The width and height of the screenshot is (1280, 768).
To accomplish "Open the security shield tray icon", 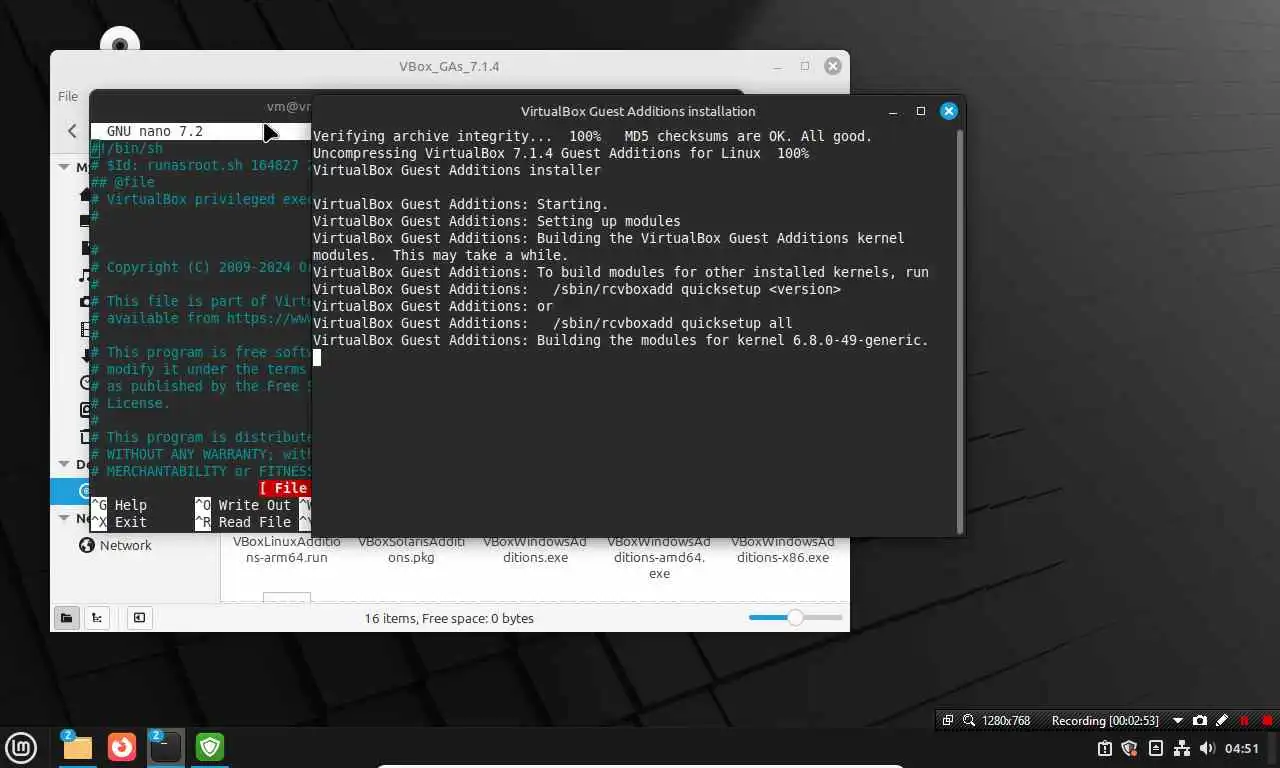I will pyautogui.click(x=1130, y=748).
